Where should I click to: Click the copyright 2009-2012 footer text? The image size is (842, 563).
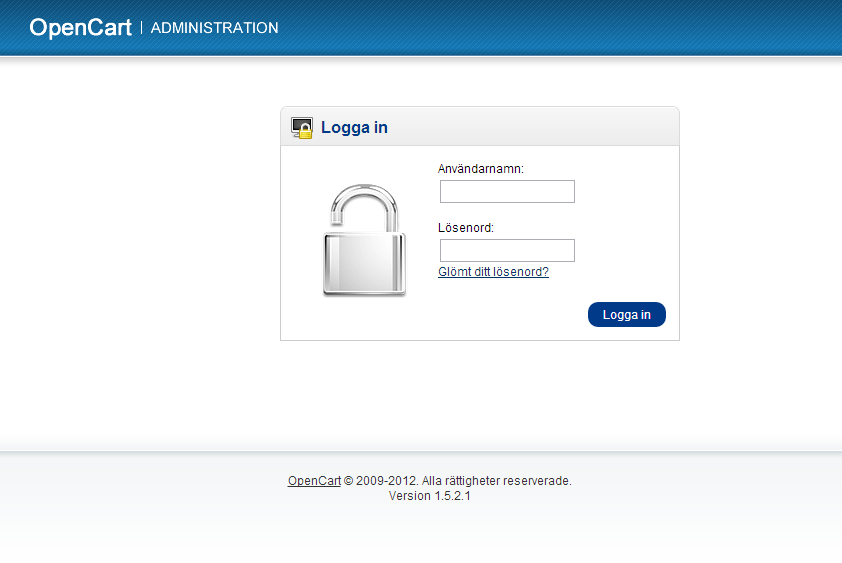[x=381, y=481]
